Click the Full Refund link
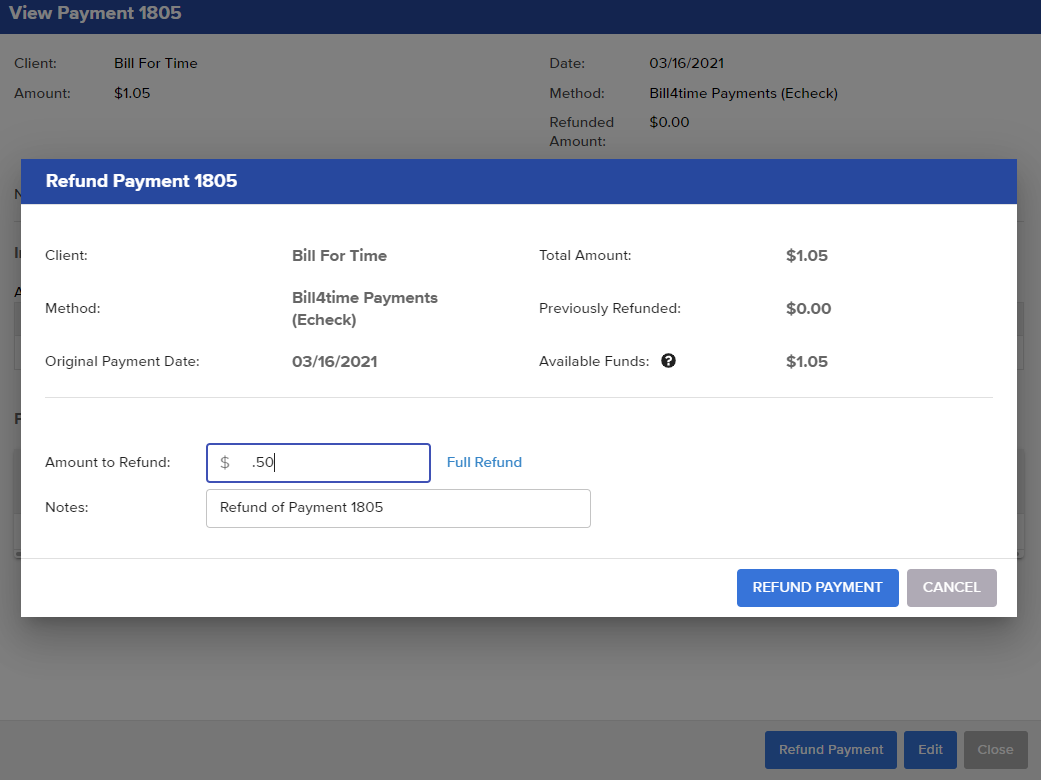This screenshot has height=780, width=1041. pos(484,462)
